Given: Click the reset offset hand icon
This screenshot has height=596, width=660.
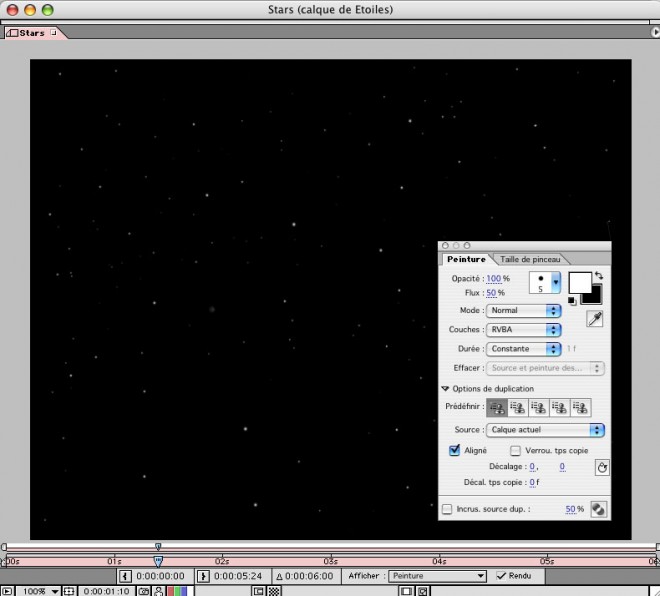Looking at the screenshot, I should (601, 467).
